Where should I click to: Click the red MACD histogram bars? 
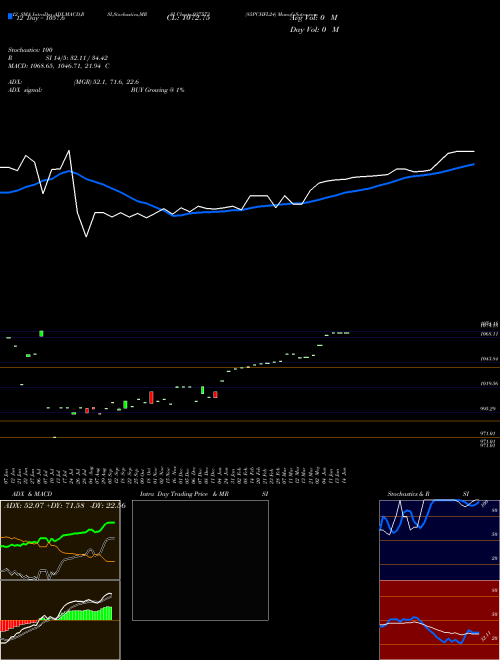[x=18, y=625]
